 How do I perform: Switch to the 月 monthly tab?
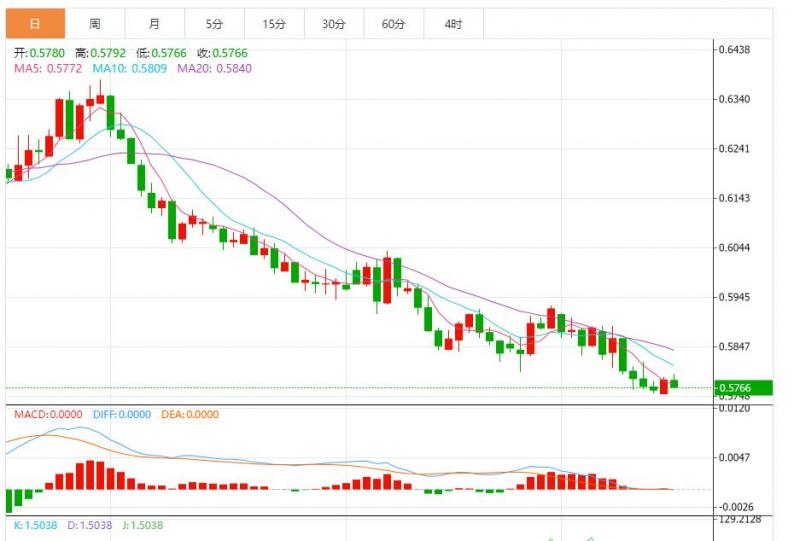(155, 23)
